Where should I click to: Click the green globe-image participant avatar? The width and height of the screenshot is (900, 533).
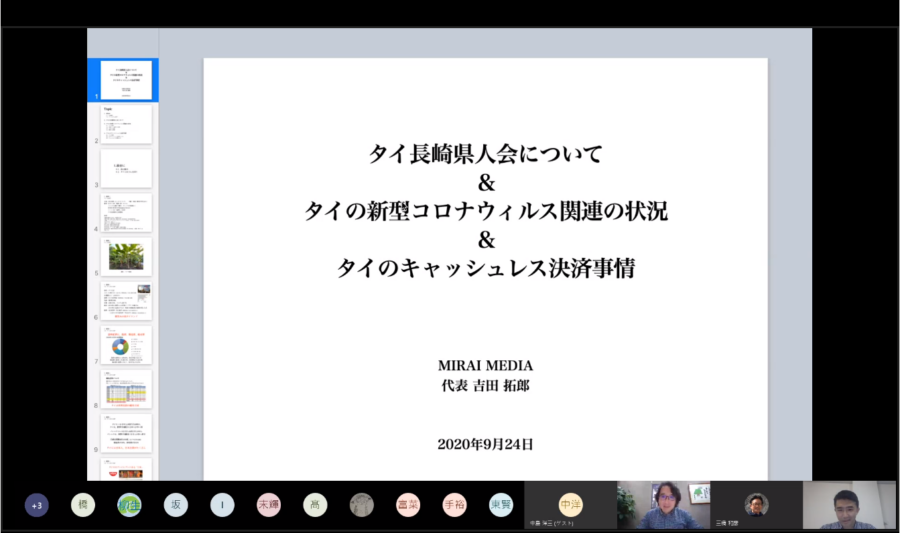(x=129, y=505)
